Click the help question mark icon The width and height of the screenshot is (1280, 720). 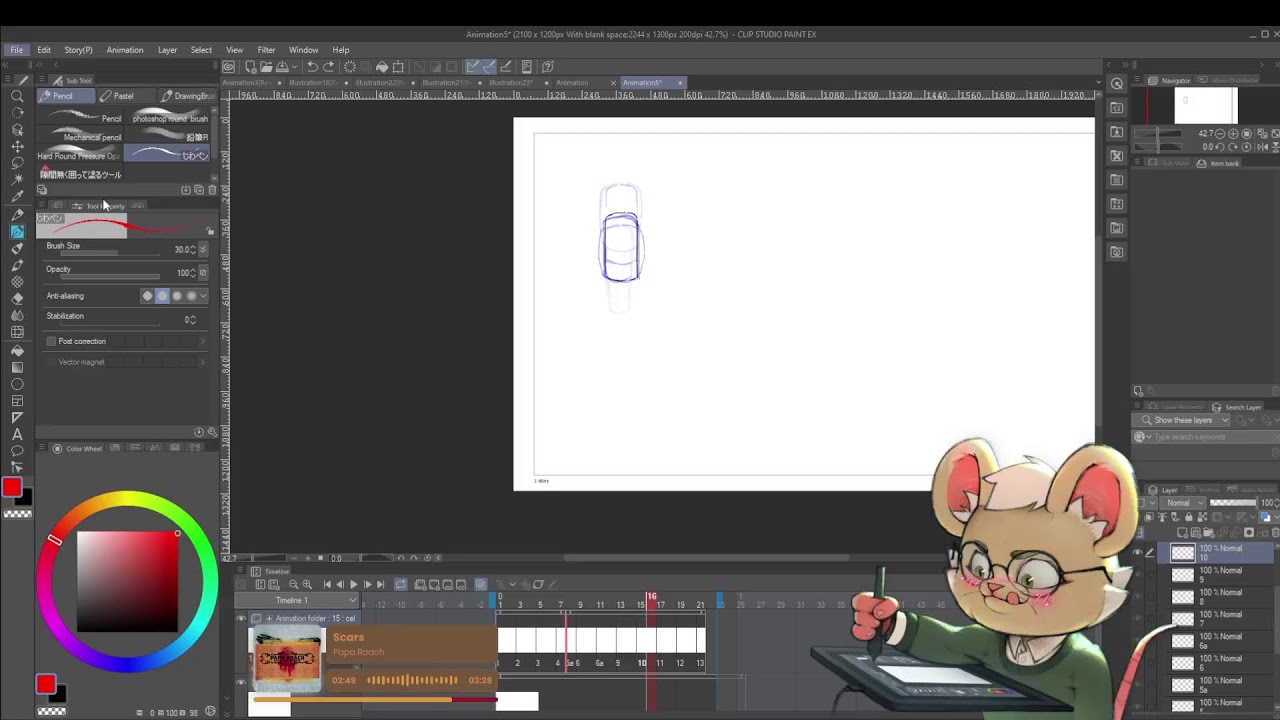pos(548,67)
